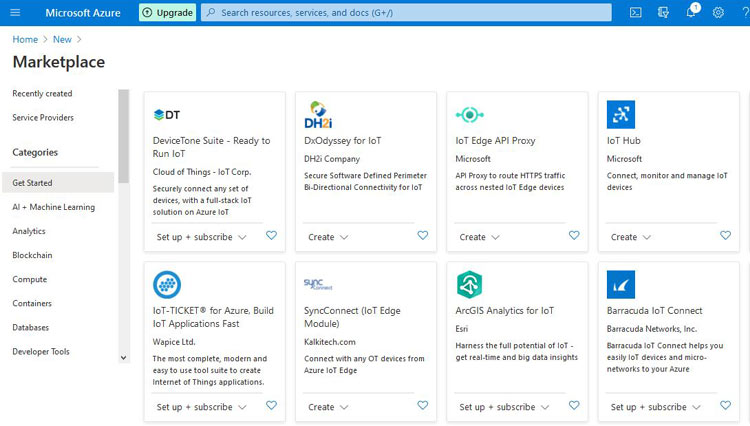The height and width of the screenshot is (426, 750).
Task: Open the IoT Edge API Proxy title
Action: pyautogui.click(x=495, y=141)
